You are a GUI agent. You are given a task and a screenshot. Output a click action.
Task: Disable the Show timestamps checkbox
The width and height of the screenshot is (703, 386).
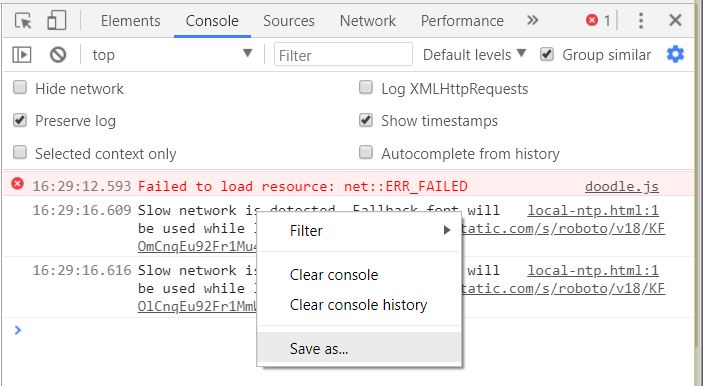click(x=366, y=120)
